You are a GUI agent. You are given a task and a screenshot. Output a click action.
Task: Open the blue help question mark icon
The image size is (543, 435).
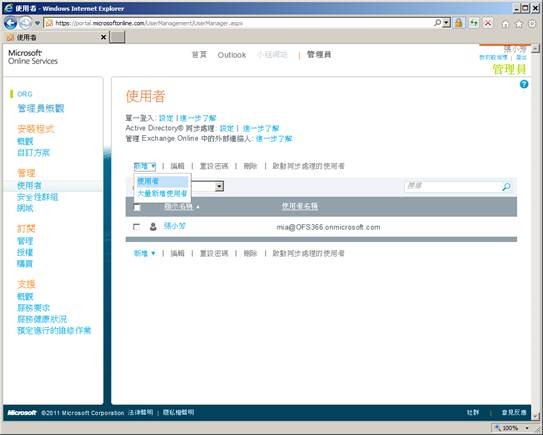(x=524, y=84)
